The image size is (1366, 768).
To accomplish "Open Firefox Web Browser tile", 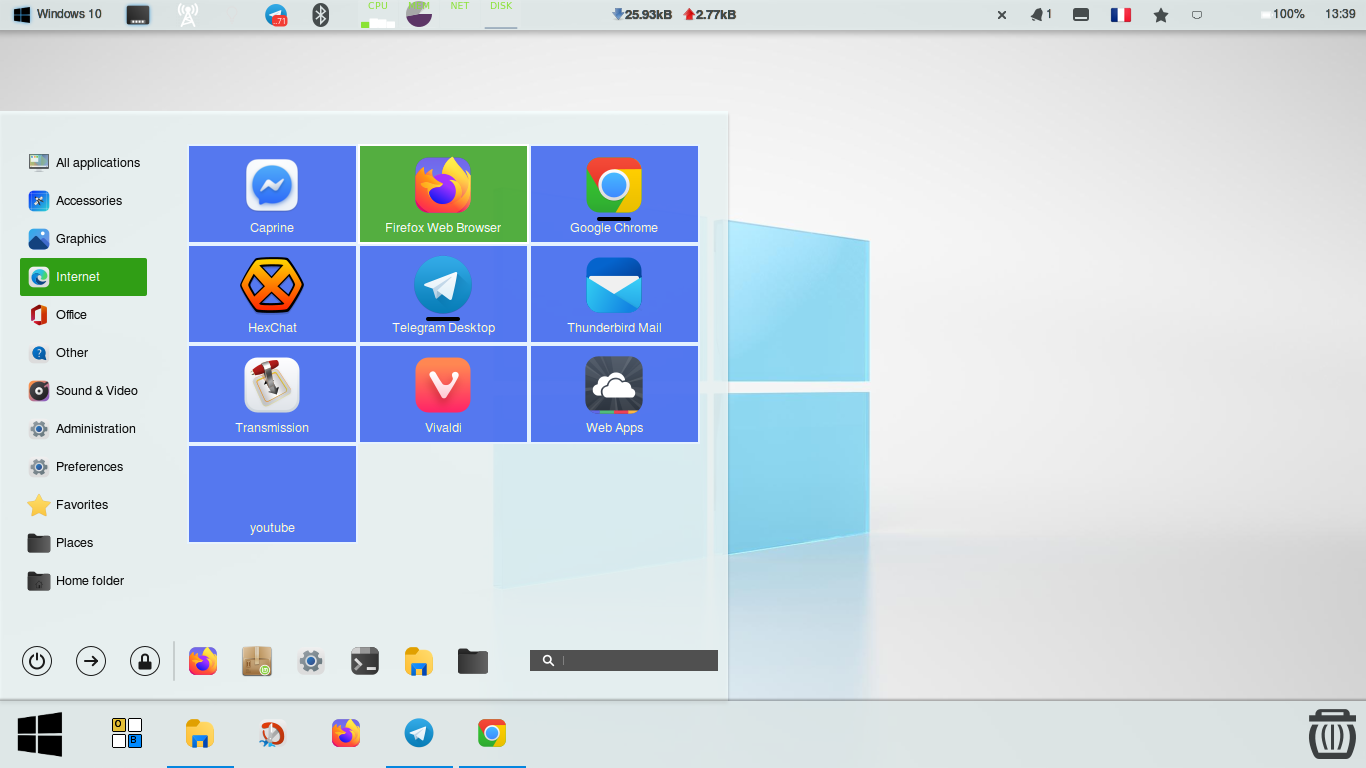I will (443, 194).
